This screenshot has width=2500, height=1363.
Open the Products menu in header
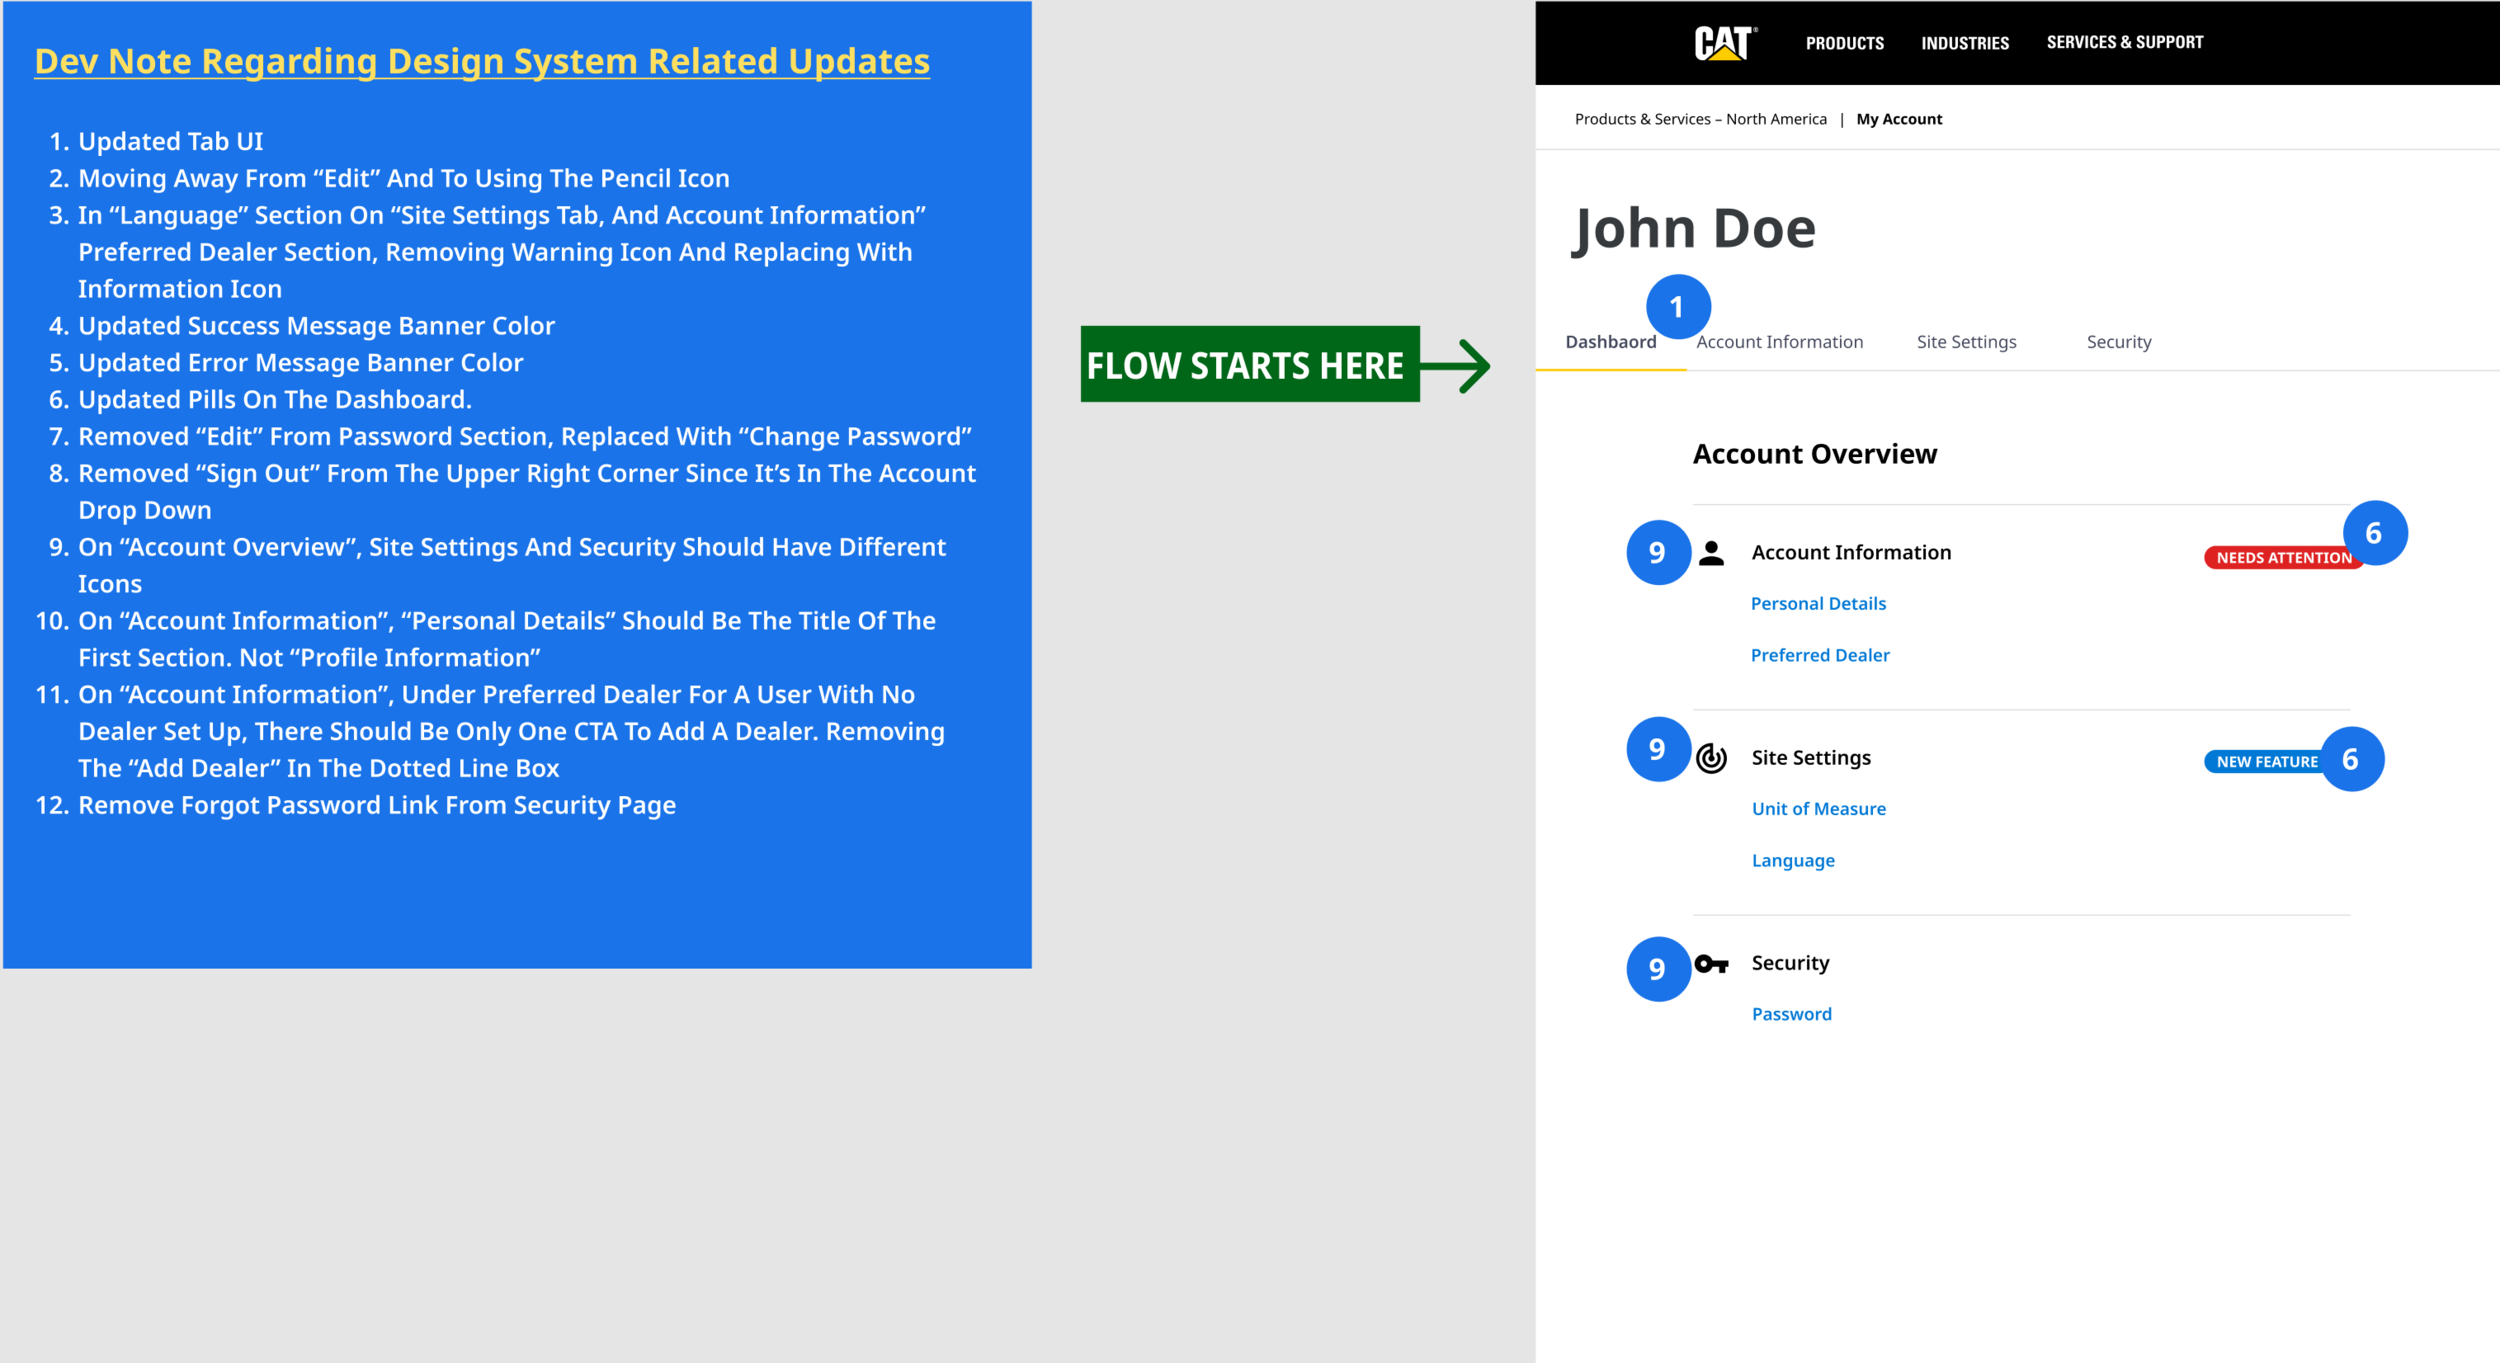tap(1844, 43)
